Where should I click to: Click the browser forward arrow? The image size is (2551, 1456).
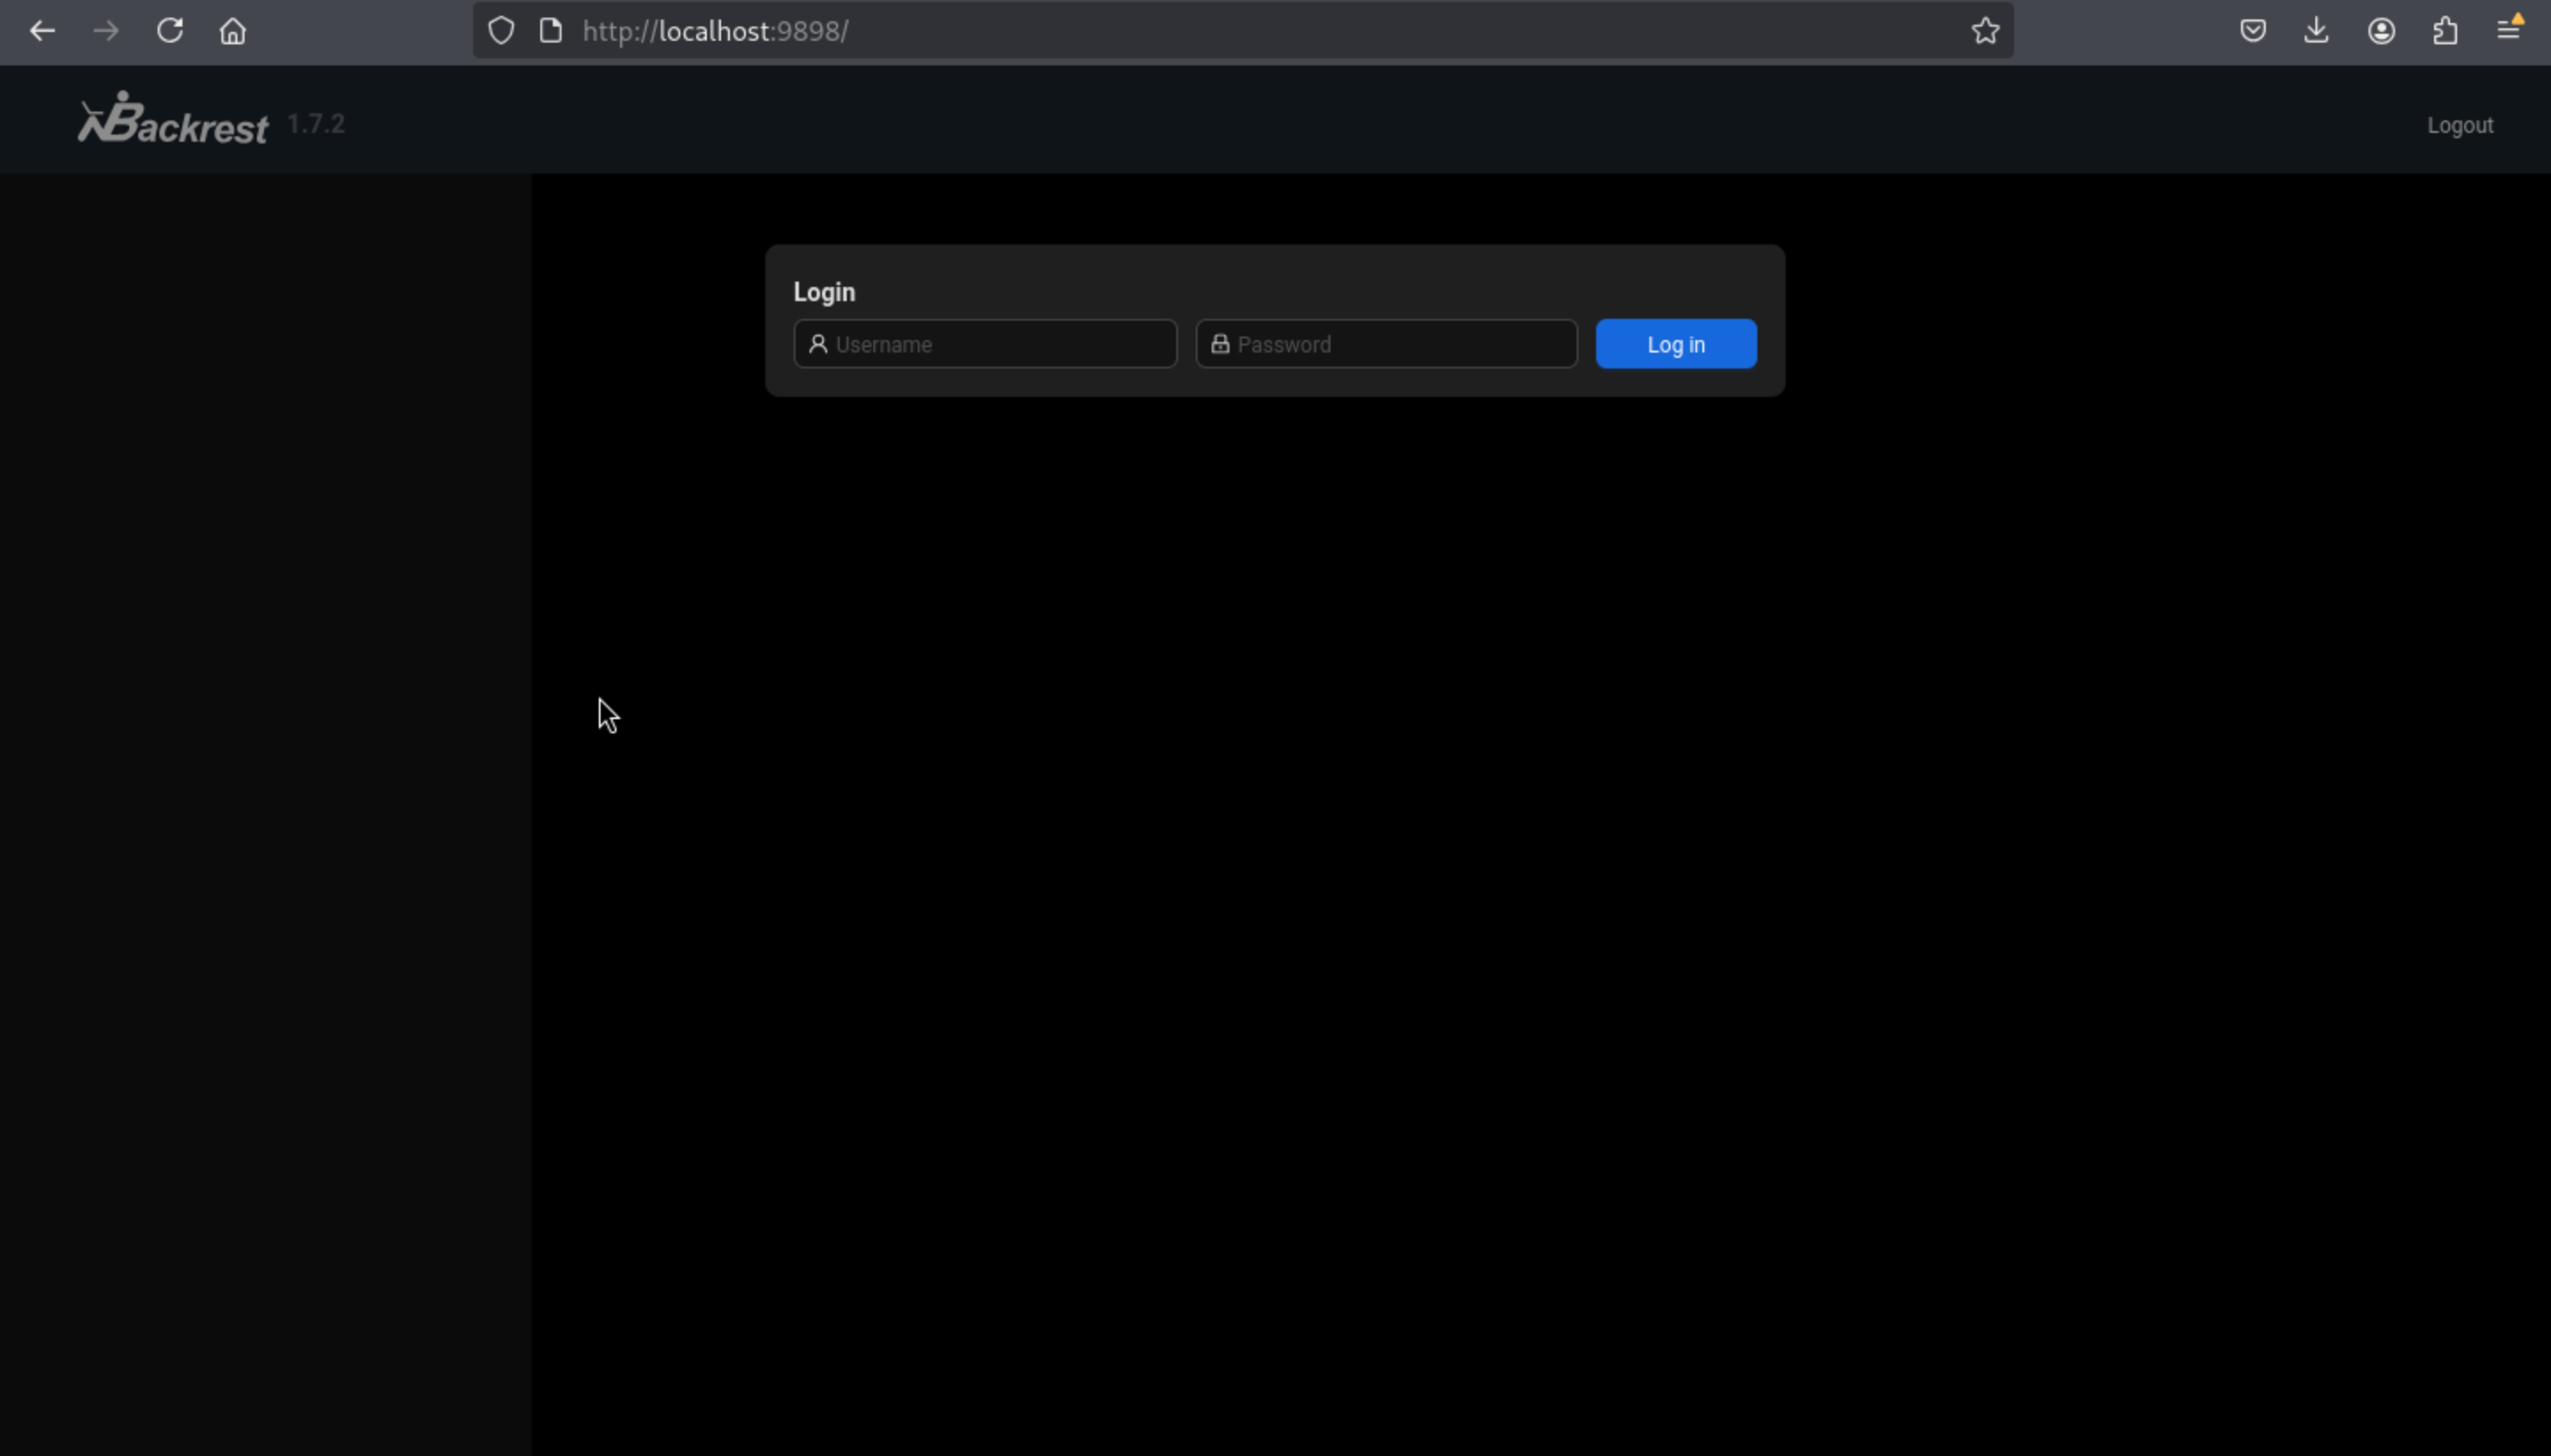(x=106, y=31)
